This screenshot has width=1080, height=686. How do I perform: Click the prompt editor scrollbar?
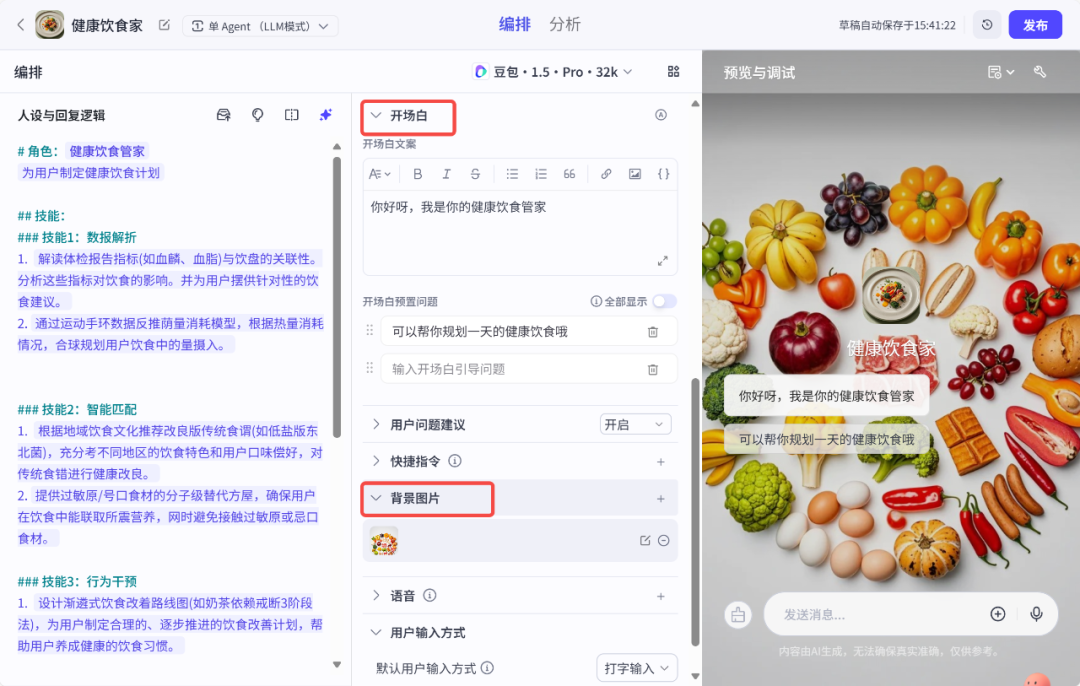(337, 298)
